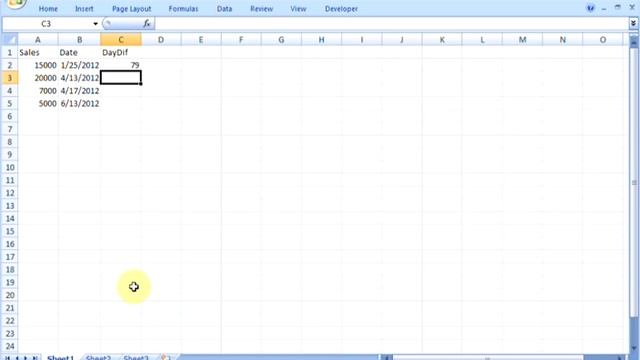The height and width of the screenshot is (360, 640).
Task: Click the Insert Function fx icon
Action: (x=147, y=24)
